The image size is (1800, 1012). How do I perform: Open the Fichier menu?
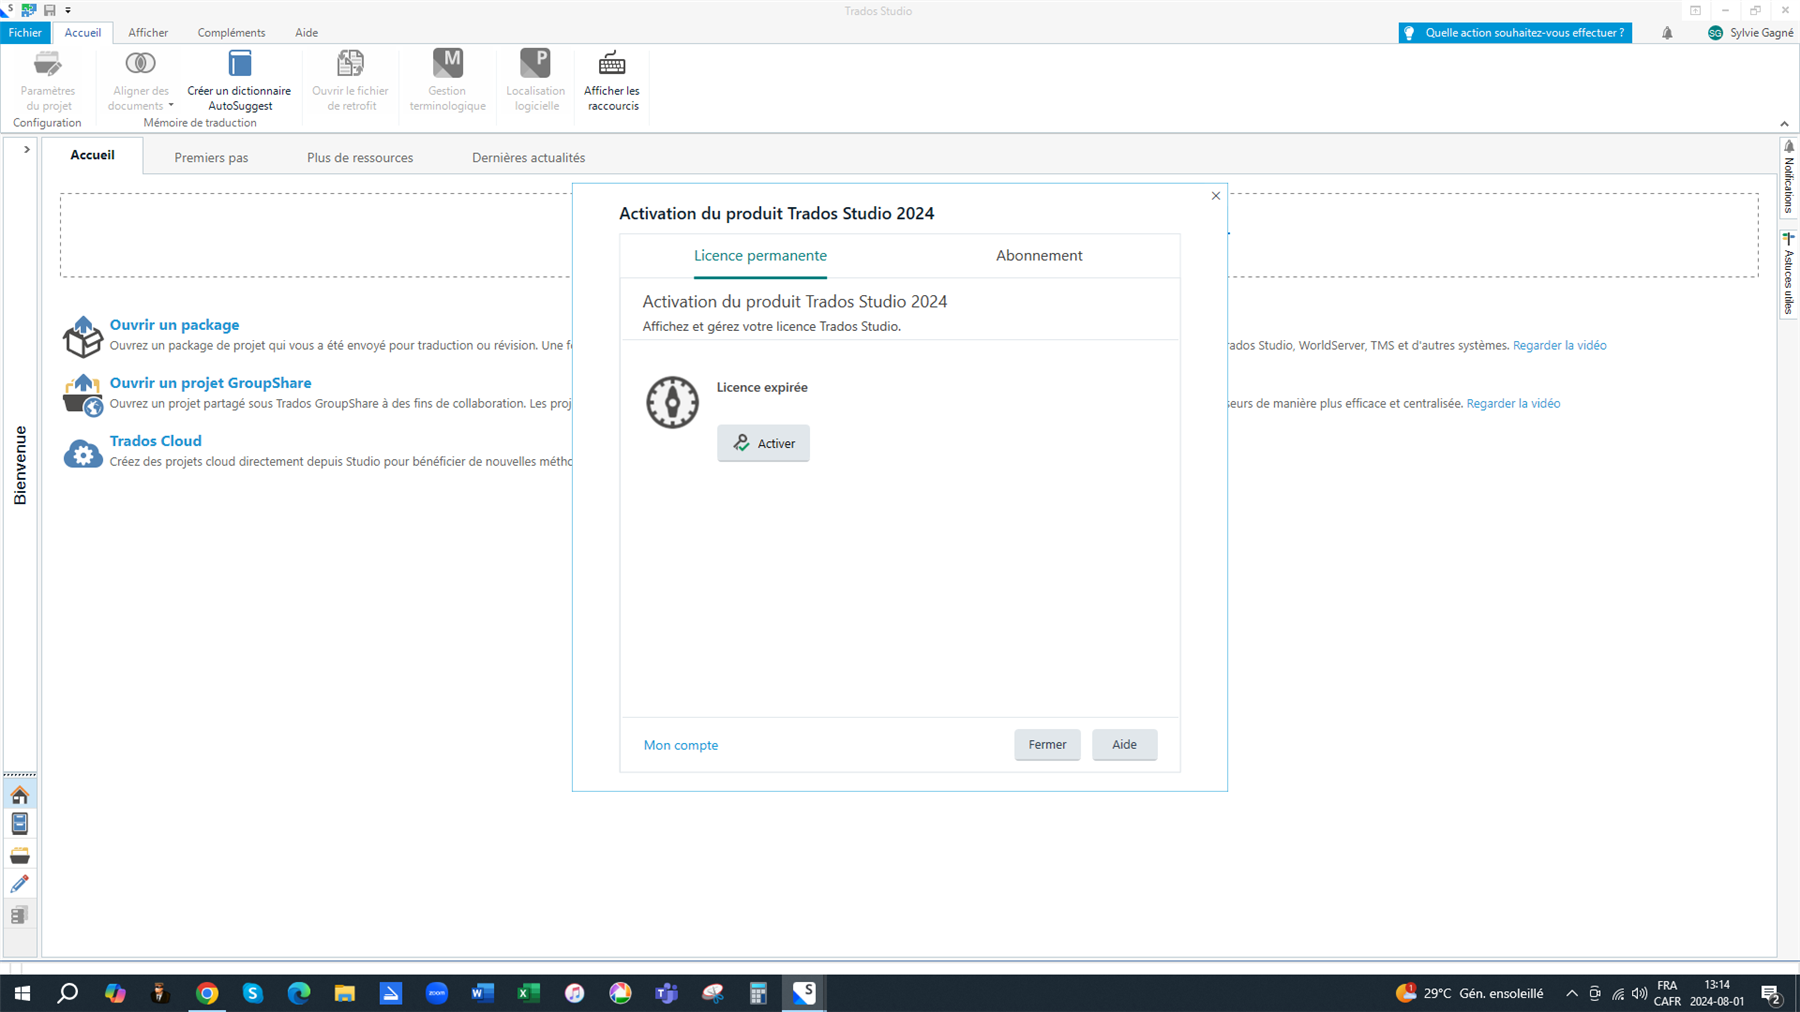(x=25, y=33)
